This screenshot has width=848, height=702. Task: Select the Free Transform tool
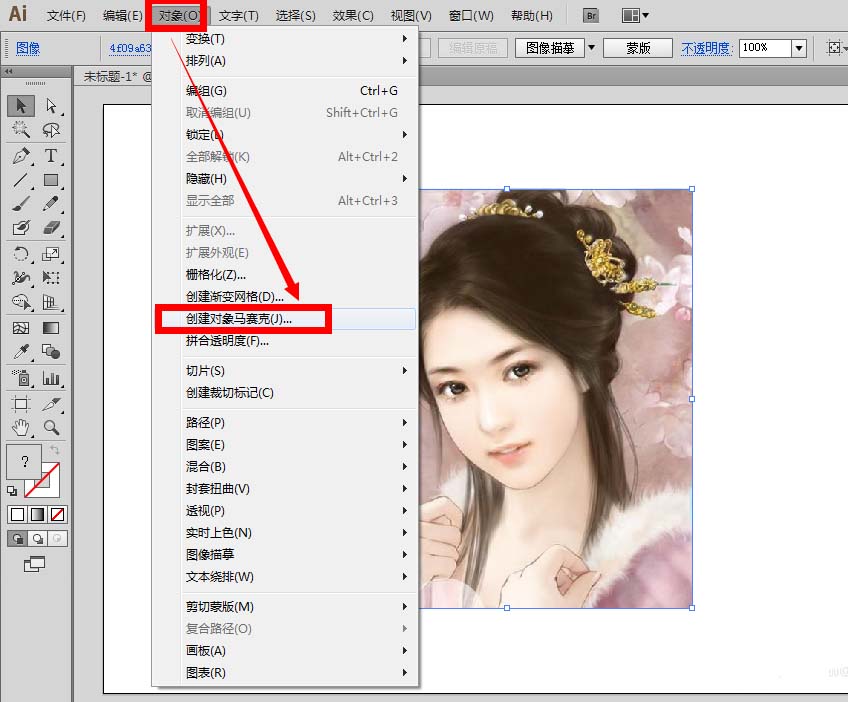tap(51, 277)
